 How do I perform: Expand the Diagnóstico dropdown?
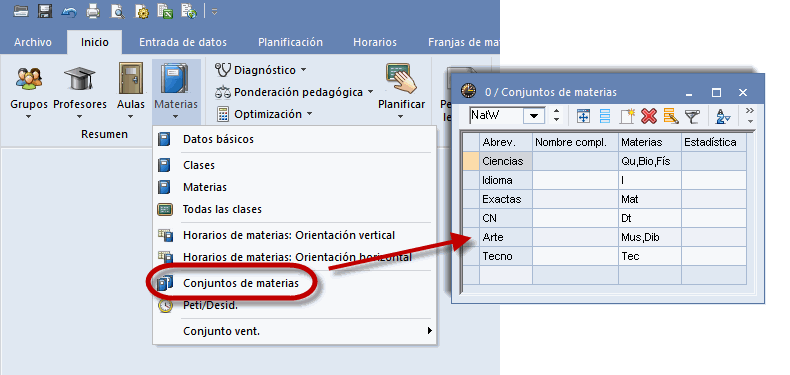[x=260, y=70]
